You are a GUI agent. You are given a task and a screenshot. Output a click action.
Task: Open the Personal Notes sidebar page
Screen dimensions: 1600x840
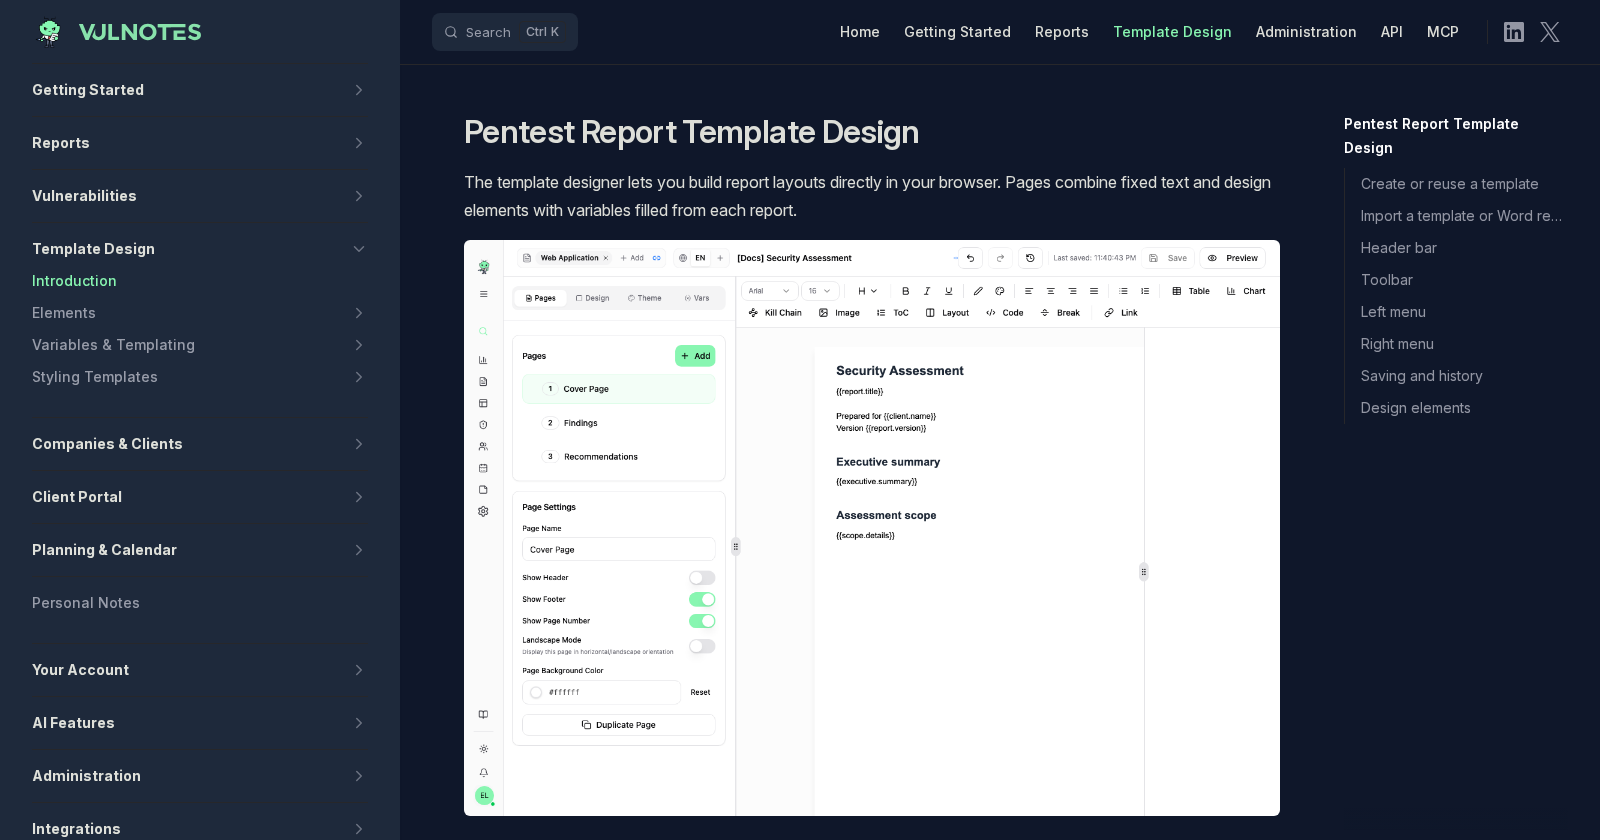pyautogui.click(x=86, y=603)
